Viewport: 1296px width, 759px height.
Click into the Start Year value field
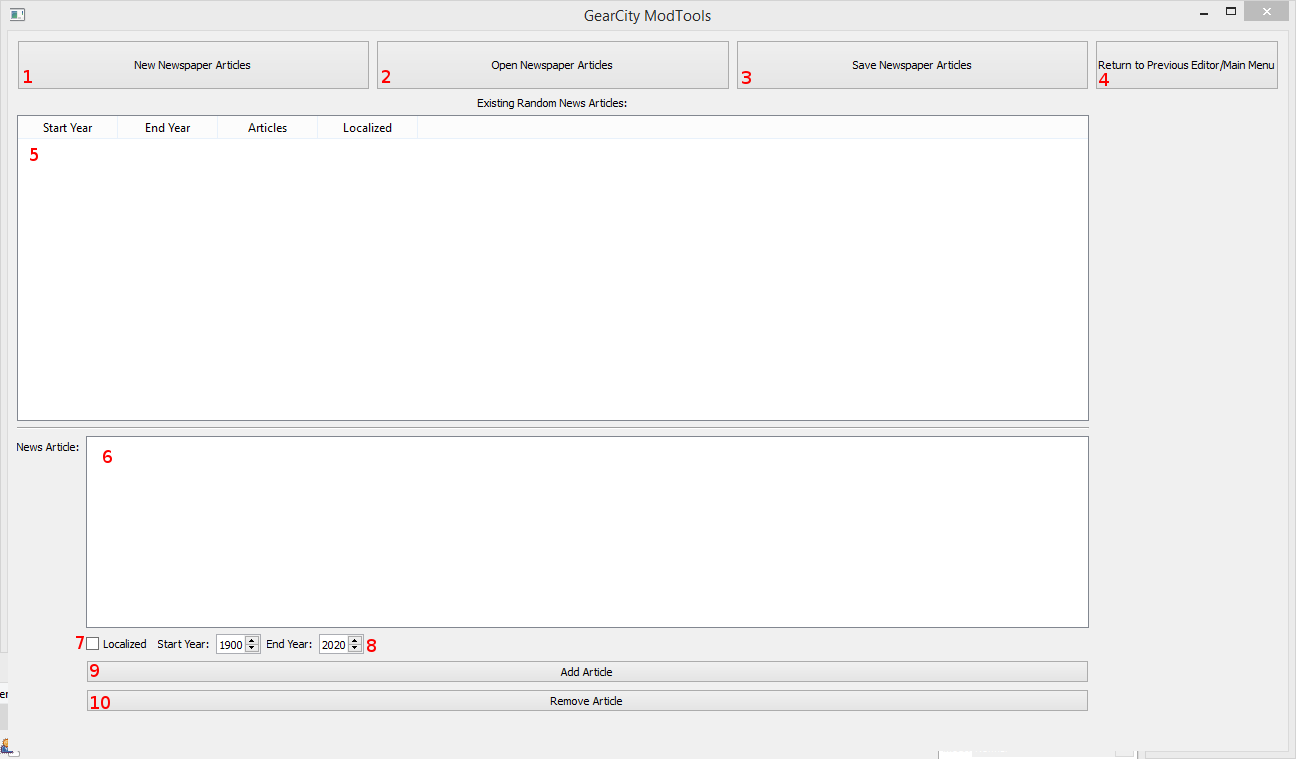click(230, 645)
